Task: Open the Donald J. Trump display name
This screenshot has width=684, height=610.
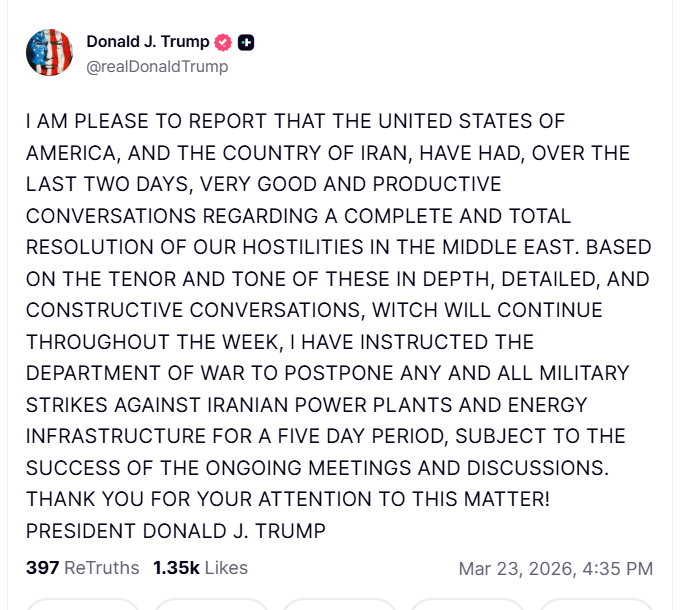Action: [x=147, y=42]
